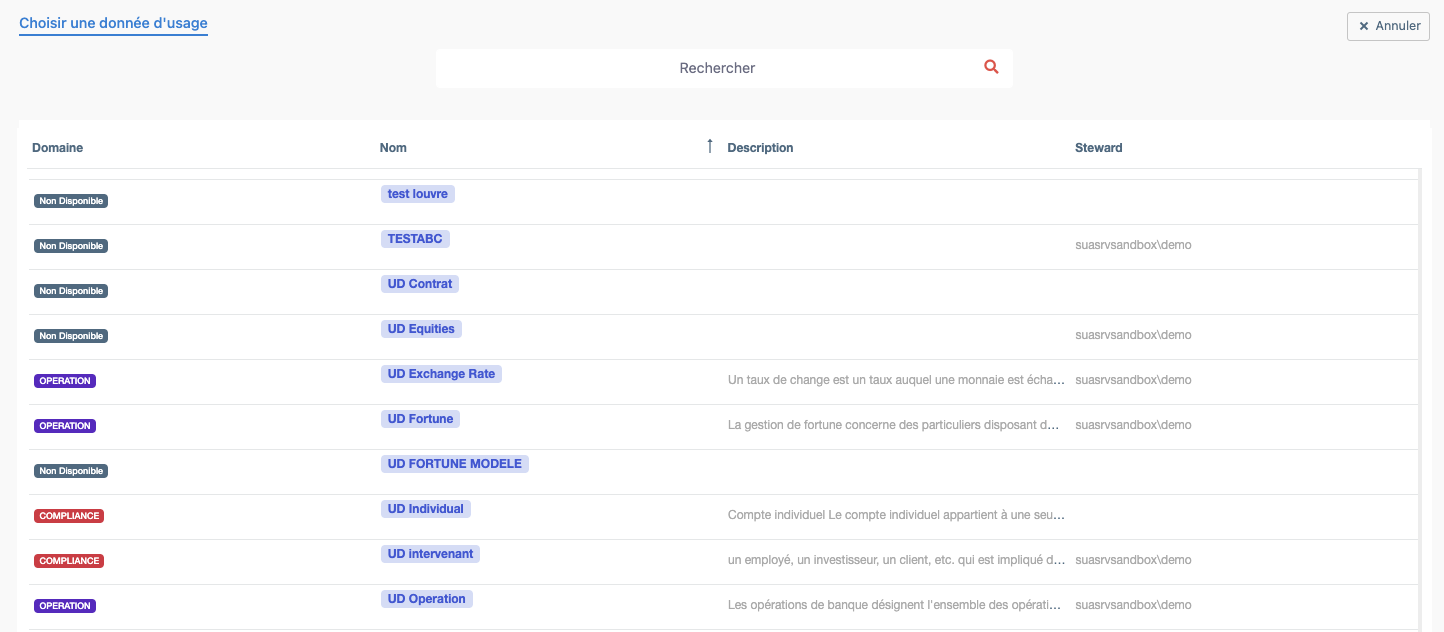
Task: Sort by Domaine column header
Action: [57, 147]
